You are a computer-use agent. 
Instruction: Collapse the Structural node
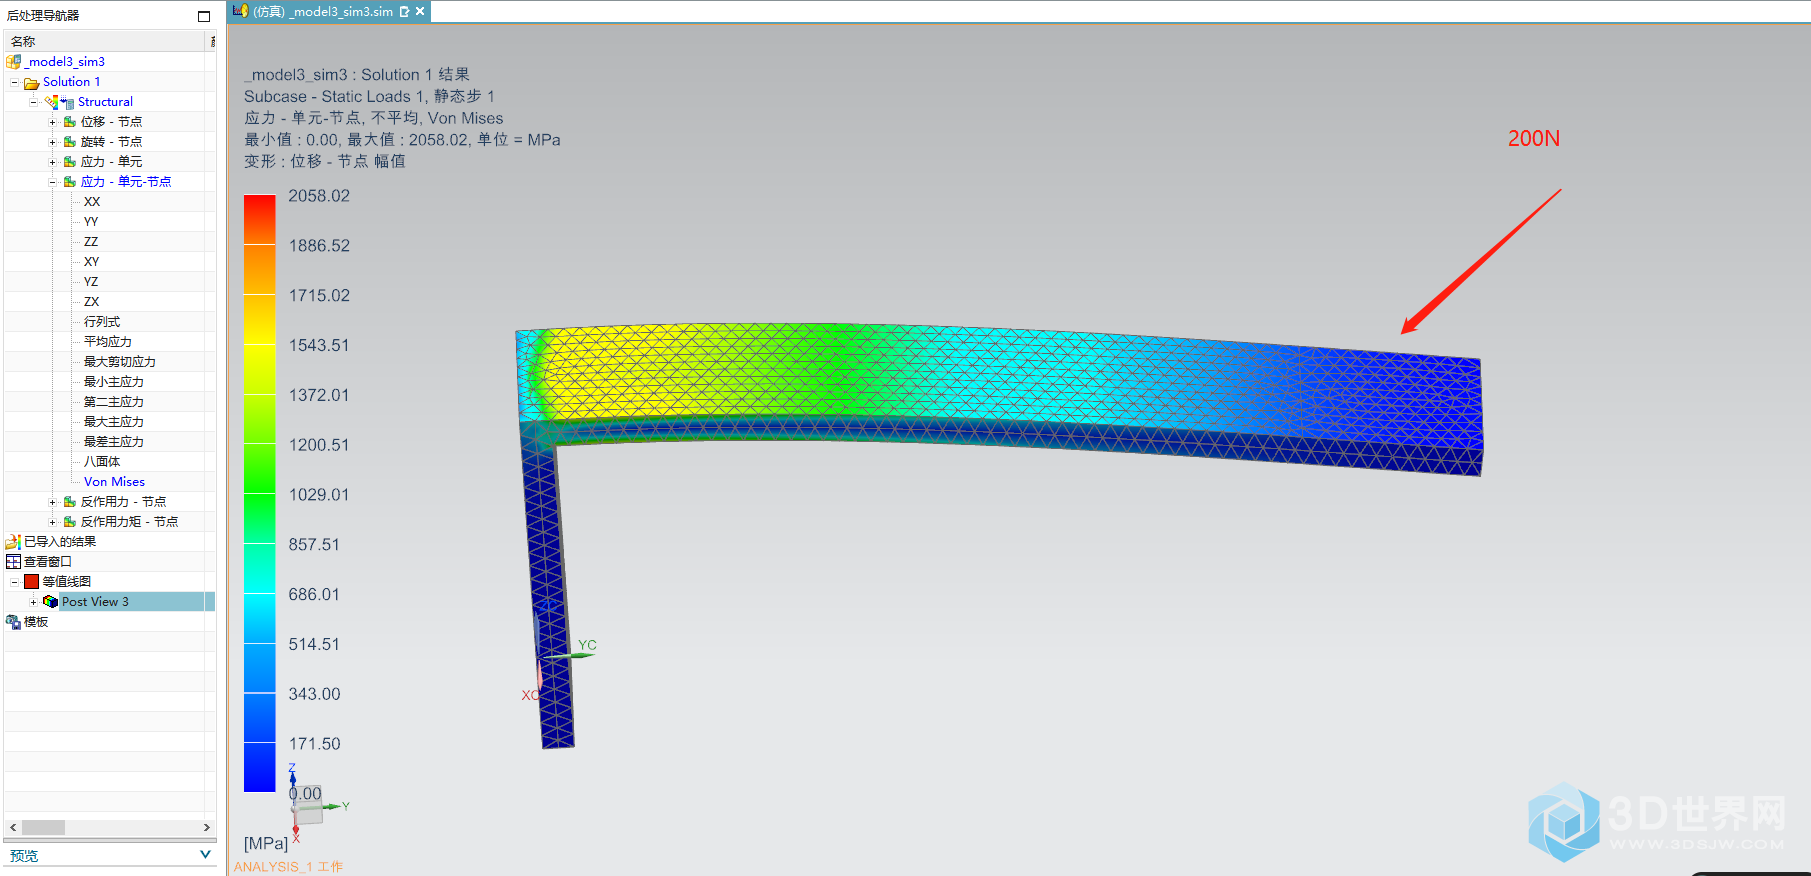pos(33,102)
